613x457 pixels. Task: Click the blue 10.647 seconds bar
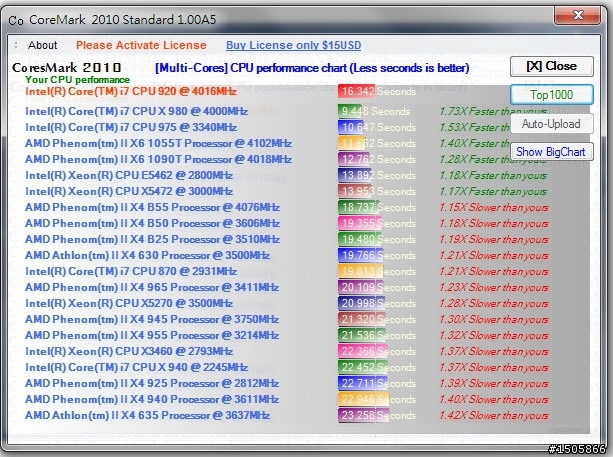point(350,127)
